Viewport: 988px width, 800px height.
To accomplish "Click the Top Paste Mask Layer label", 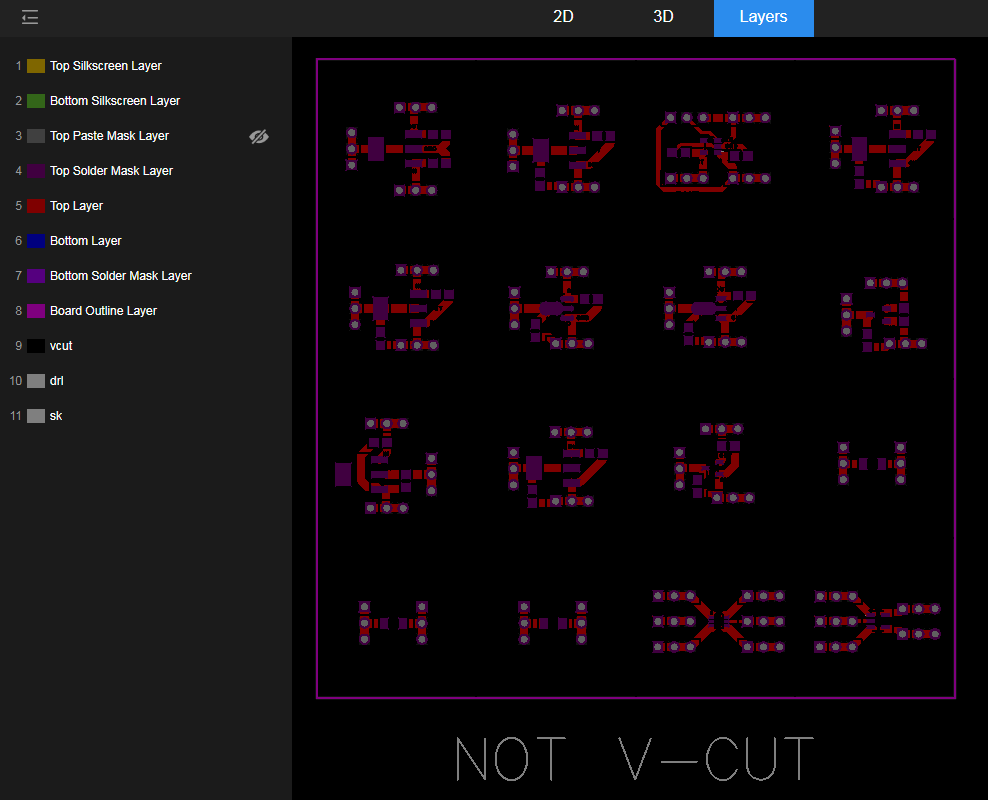I will point(109,136).
